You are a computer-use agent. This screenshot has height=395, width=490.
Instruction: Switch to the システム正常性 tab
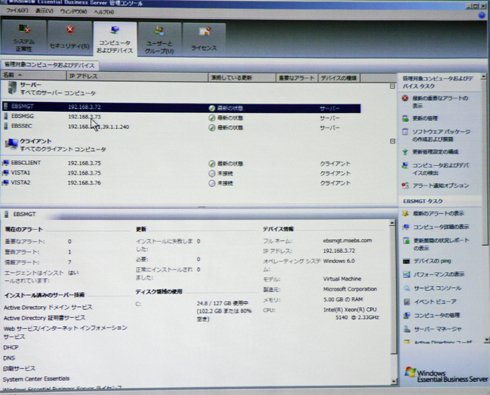point(24,38)
